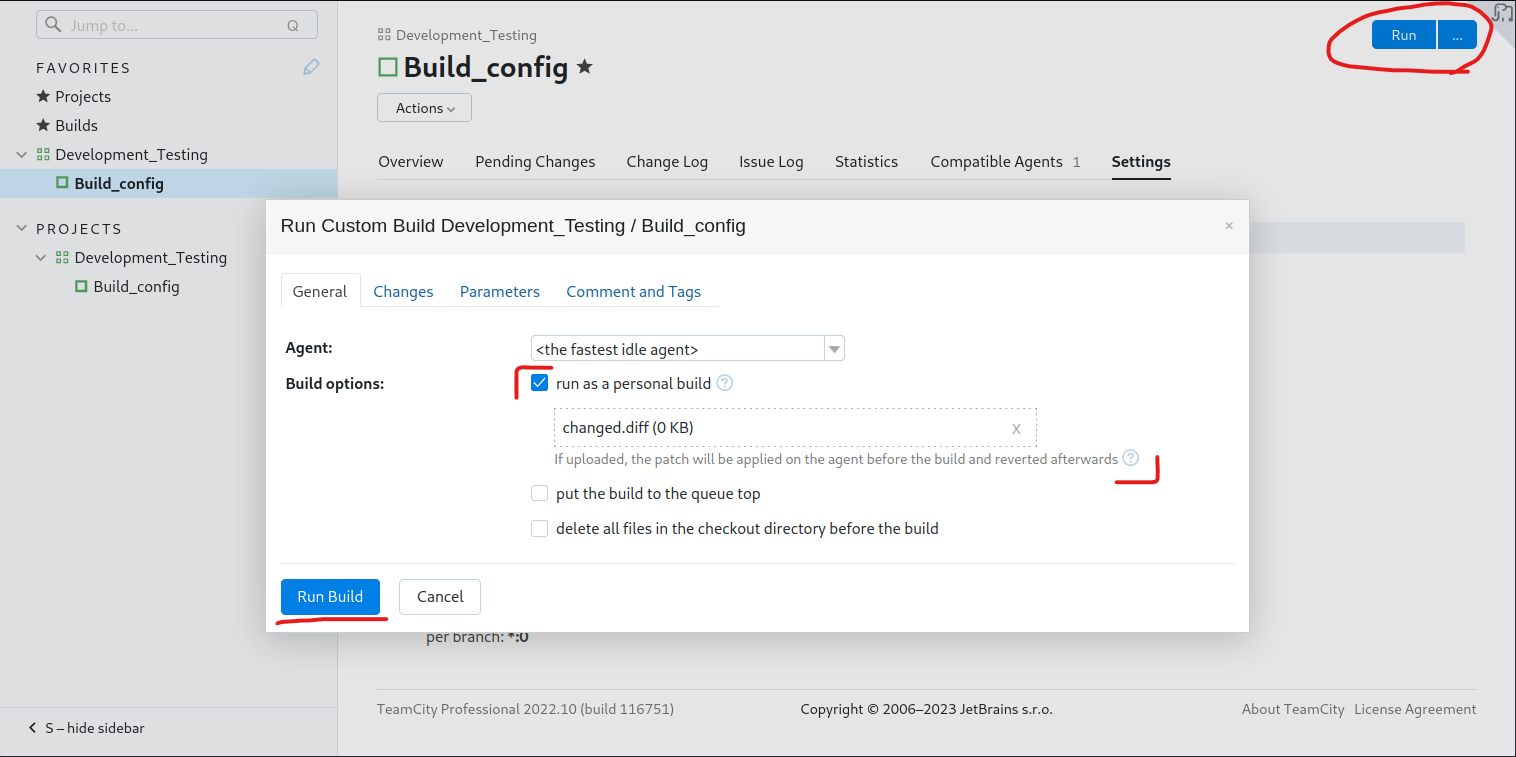The height and width of the screenshot is (757, 1516).
Task: Click the Development_Testing breadcrumb project icon
Action: [383, 34]
